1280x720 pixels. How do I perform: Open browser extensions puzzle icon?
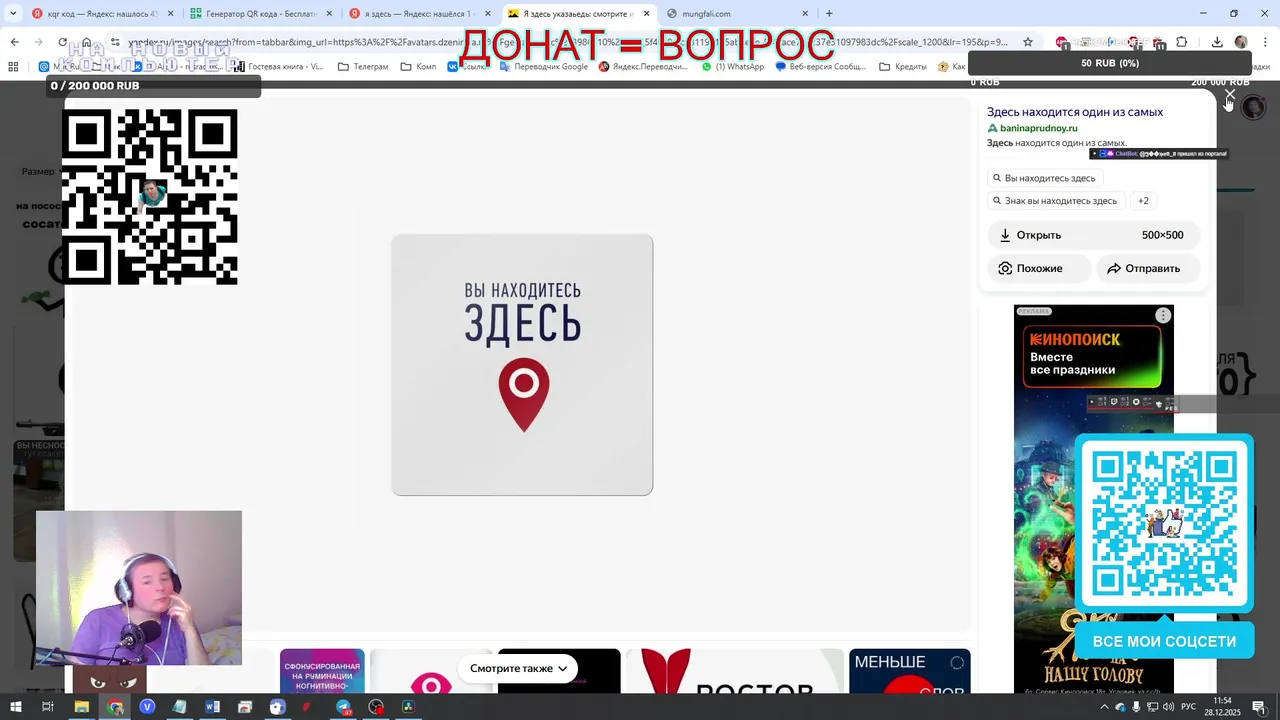(x=1182, y=42)
